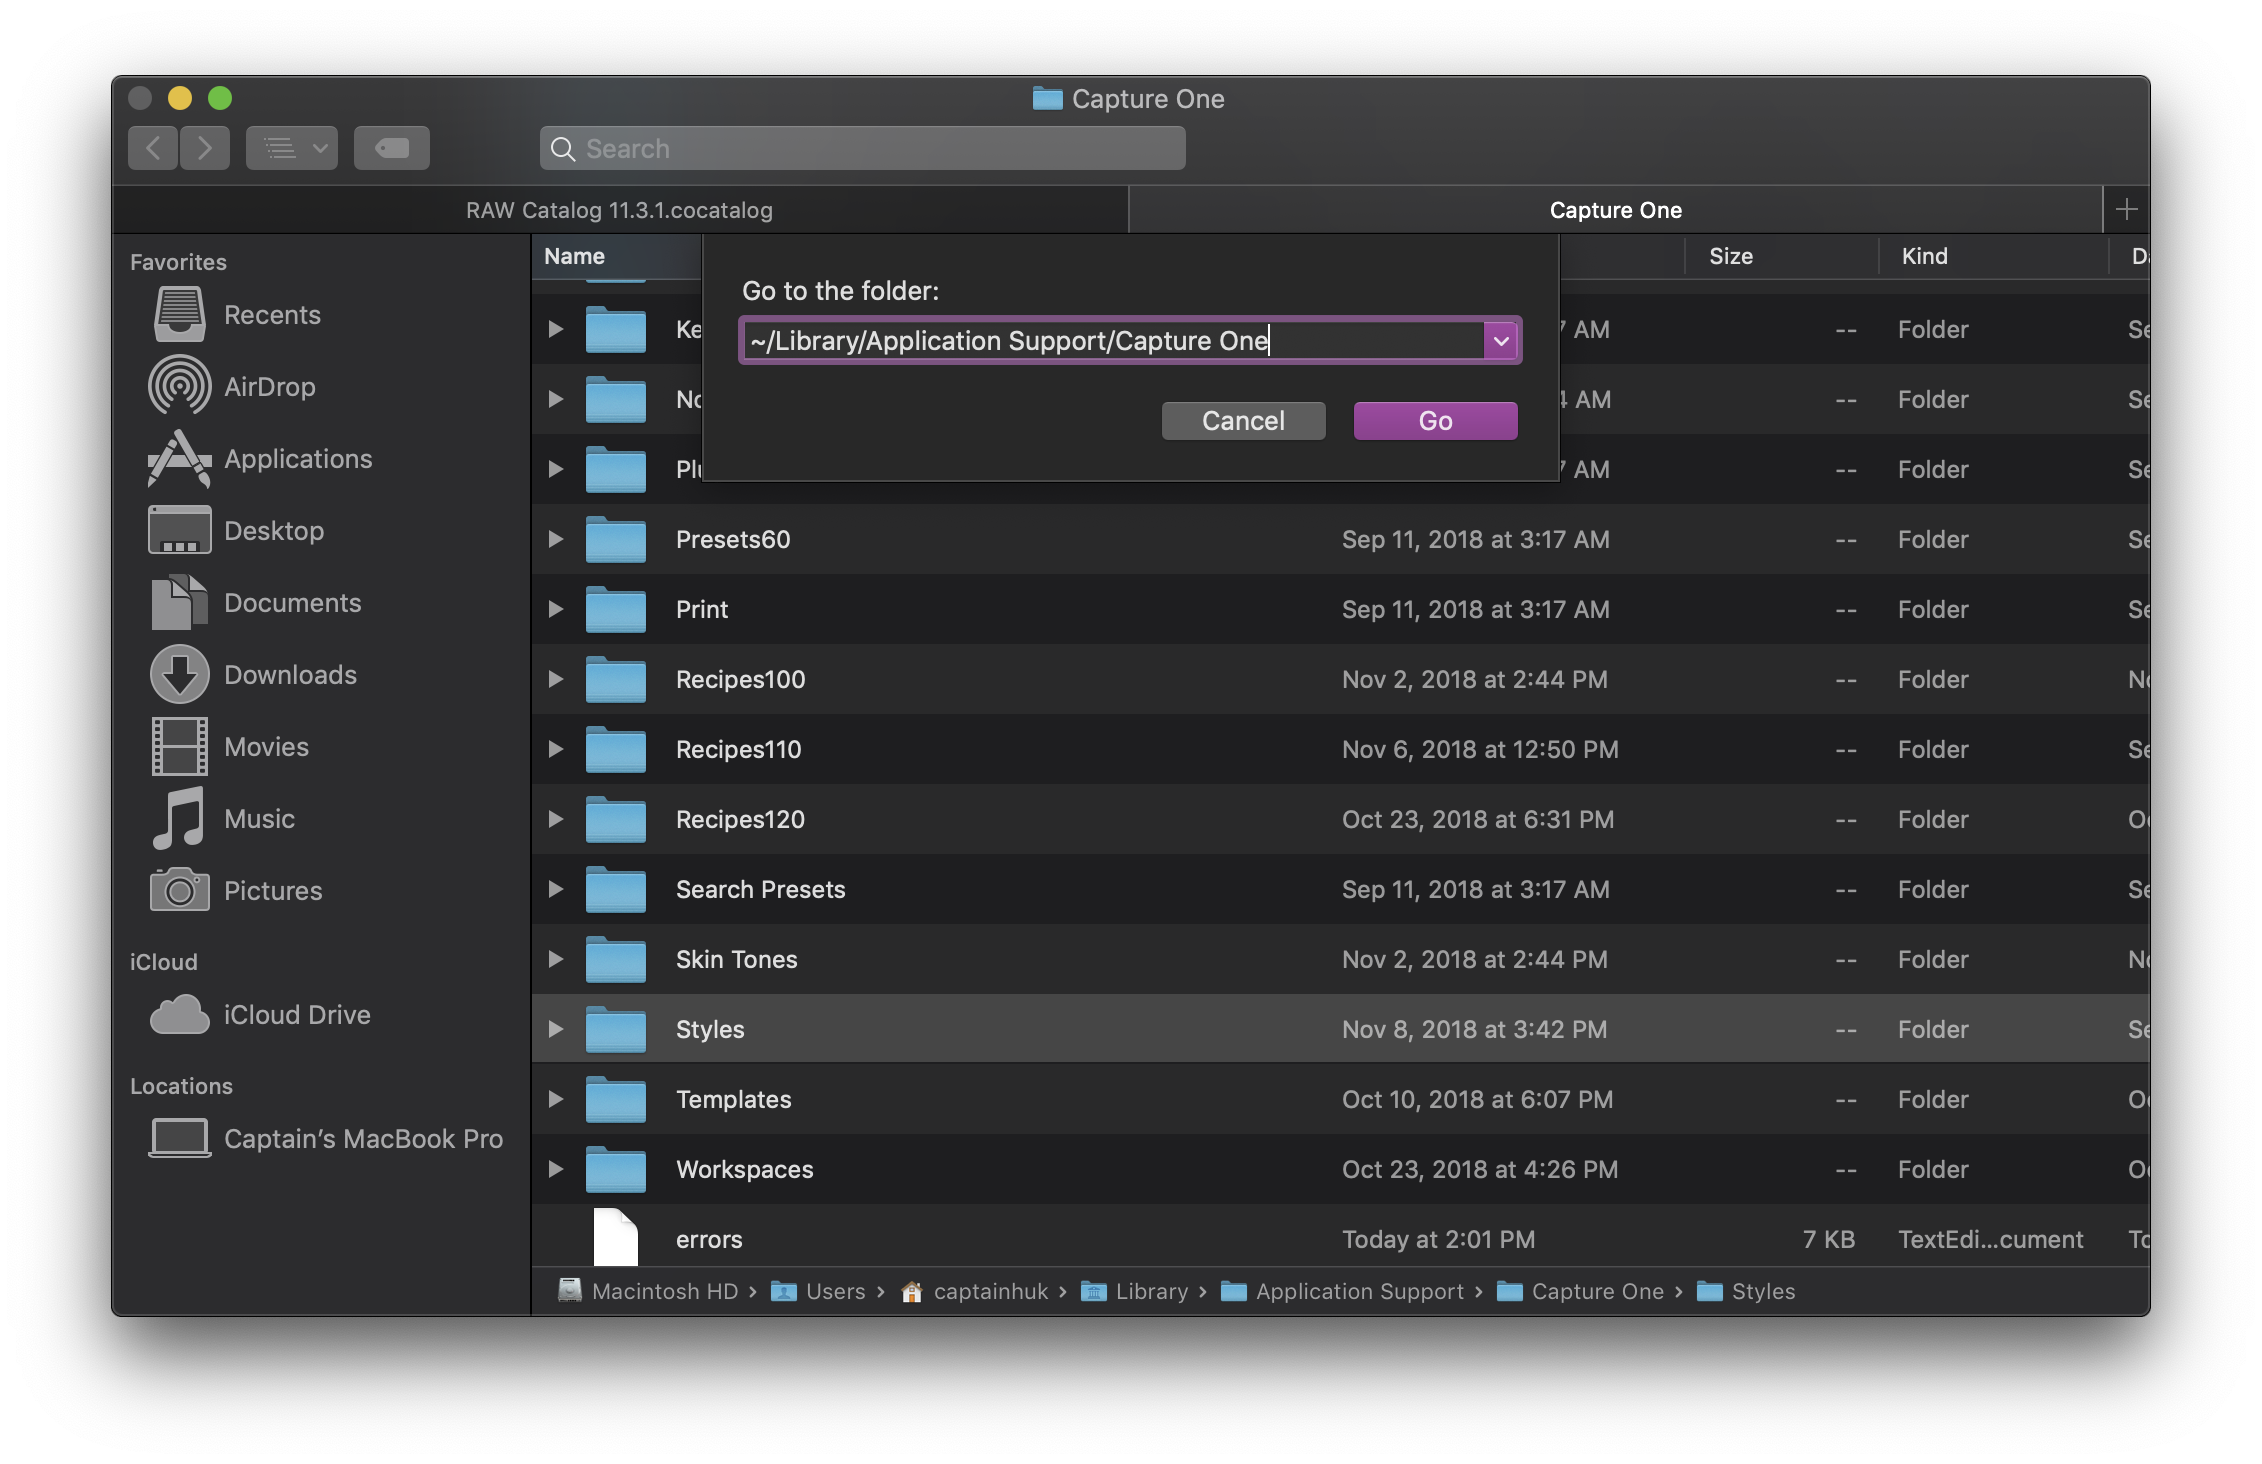Open a new Finder tab with the plus button
This screenshot has width=2262, height=1464.
2127,209
